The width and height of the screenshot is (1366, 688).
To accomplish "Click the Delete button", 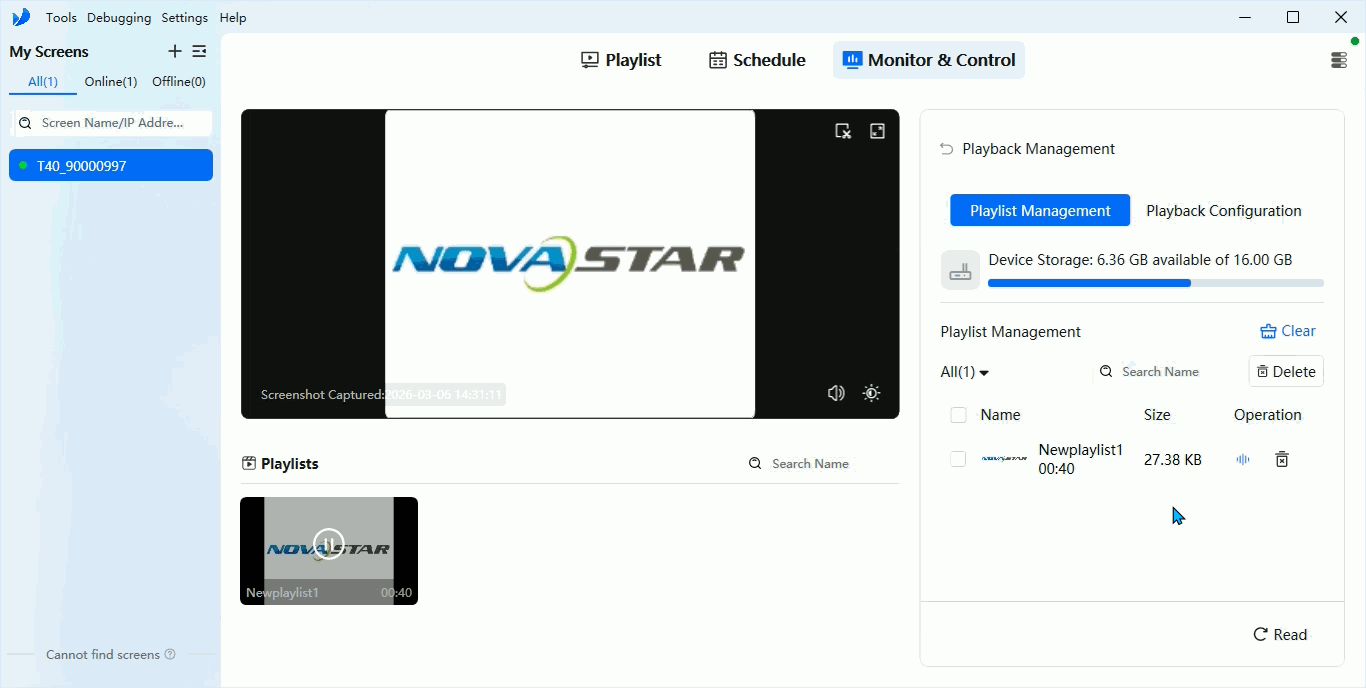I will click(x=1286, y=371).
